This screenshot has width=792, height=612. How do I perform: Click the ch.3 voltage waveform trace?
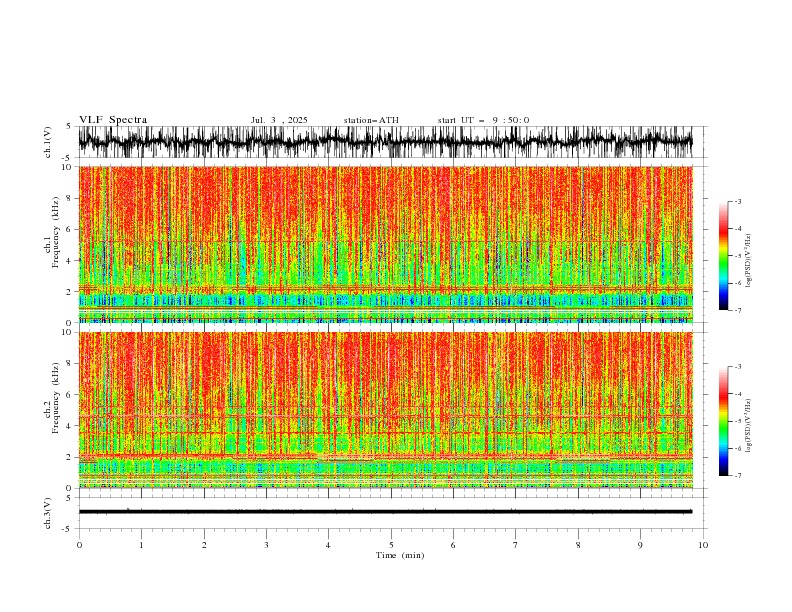click(385, 512)
